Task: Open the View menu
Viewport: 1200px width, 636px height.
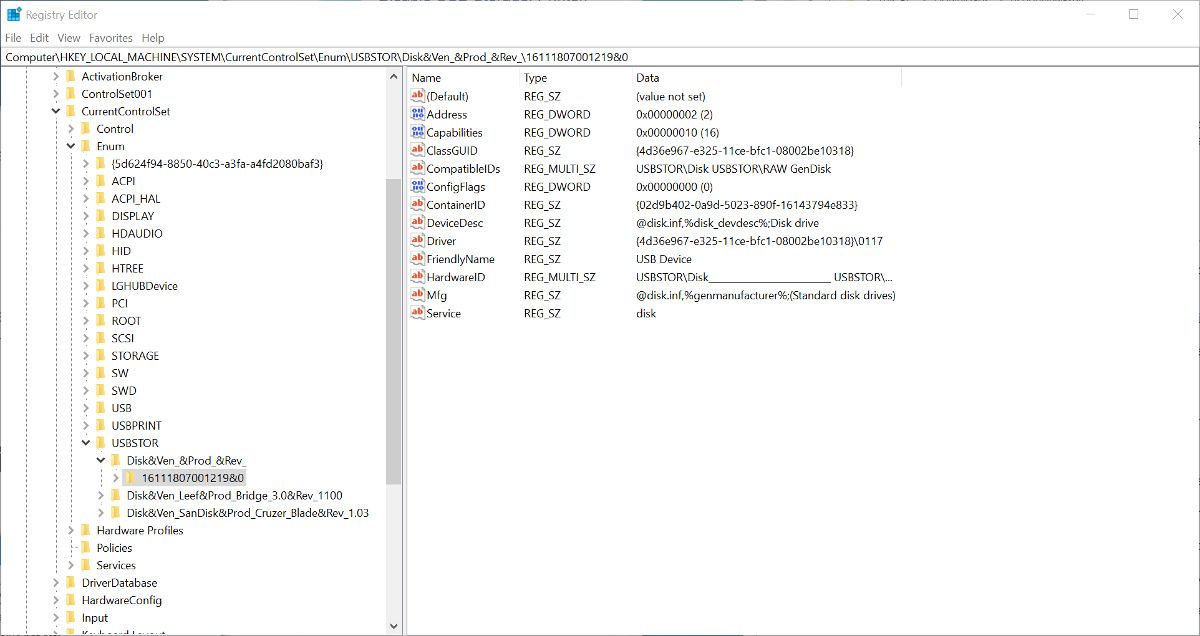Action: tap(69, 38)
